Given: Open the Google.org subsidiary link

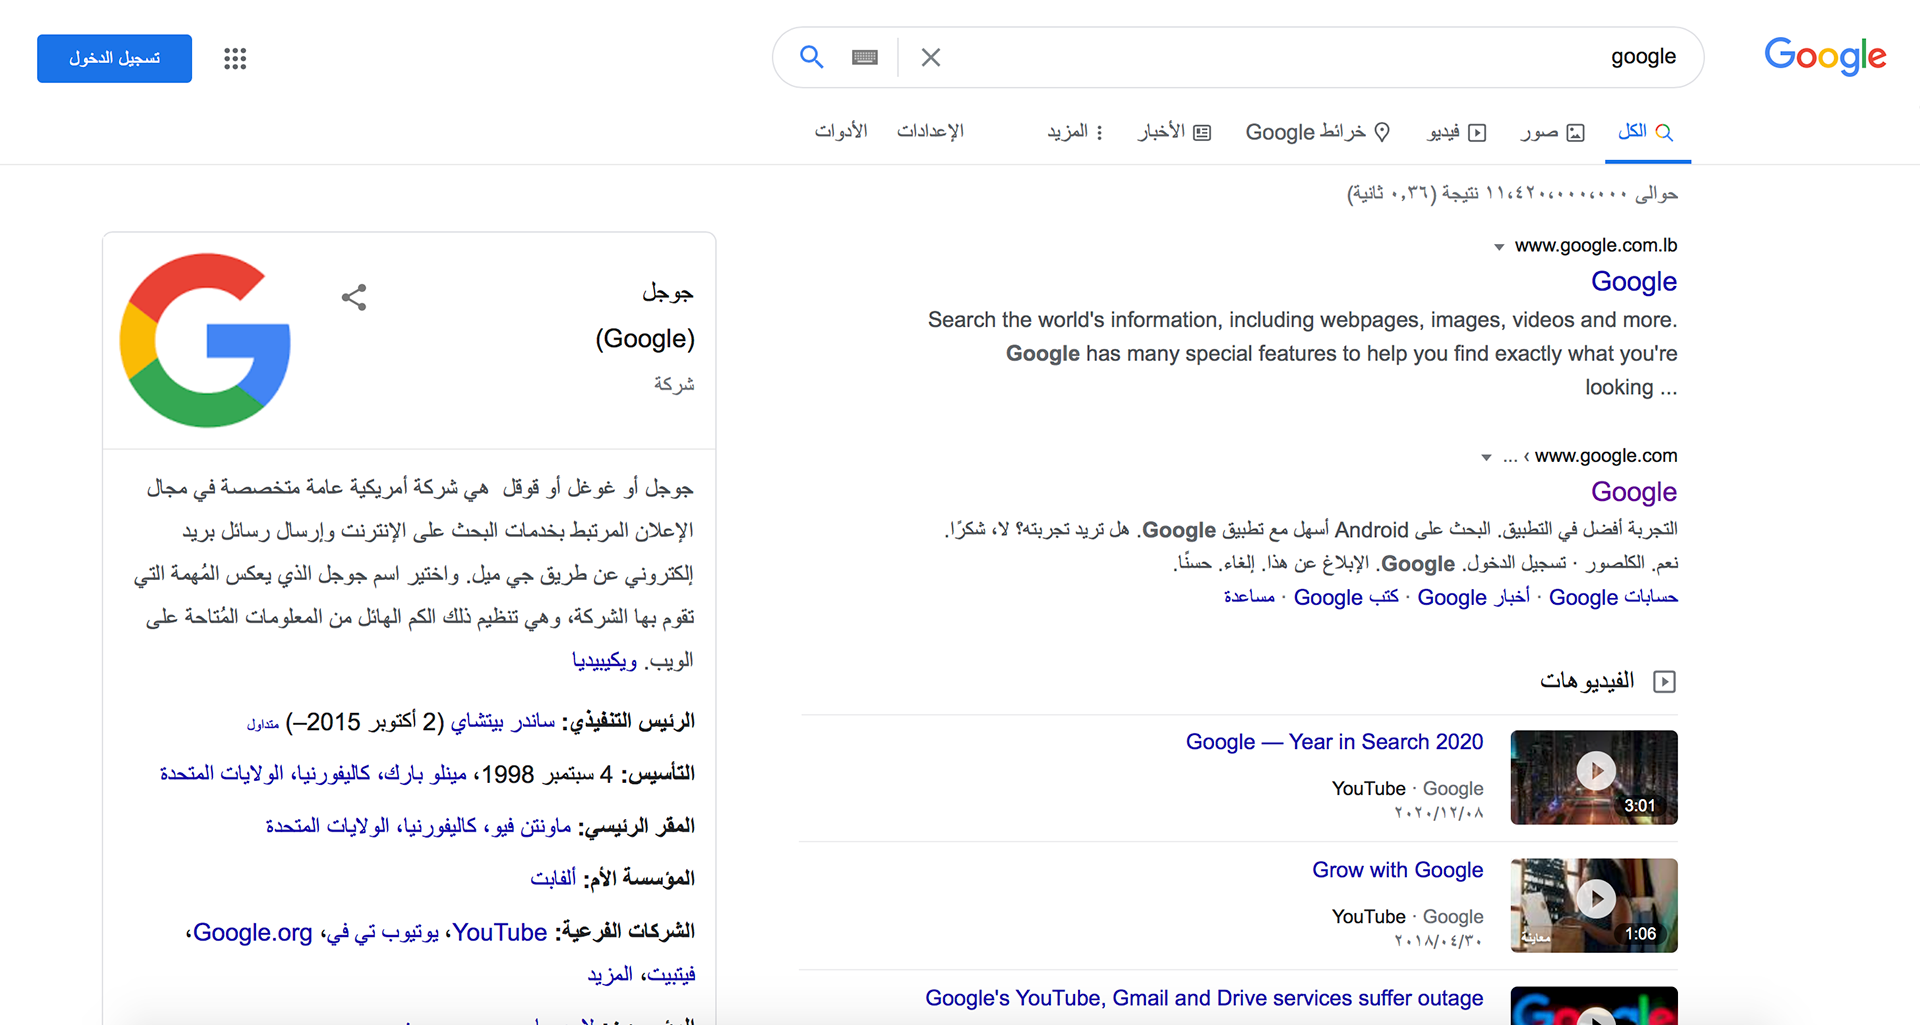Looking at the screenshot, I should pyautogui.click(x=252, y=932).
